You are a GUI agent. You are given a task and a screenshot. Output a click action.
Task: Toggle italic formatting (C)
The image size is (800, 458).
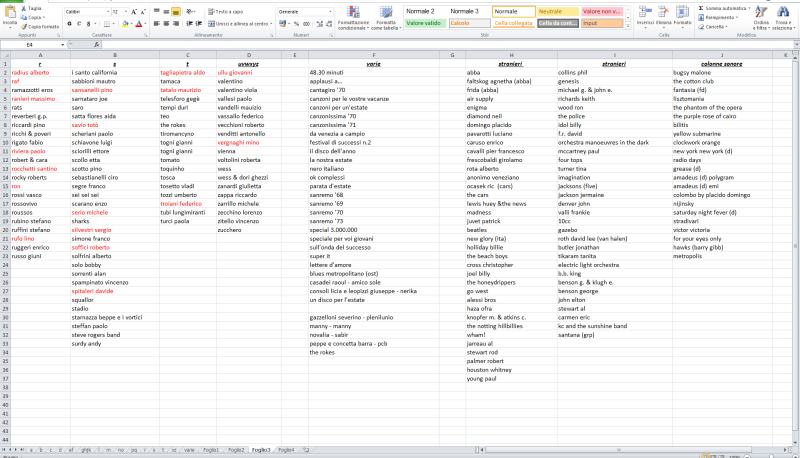[x=79, y=24]
